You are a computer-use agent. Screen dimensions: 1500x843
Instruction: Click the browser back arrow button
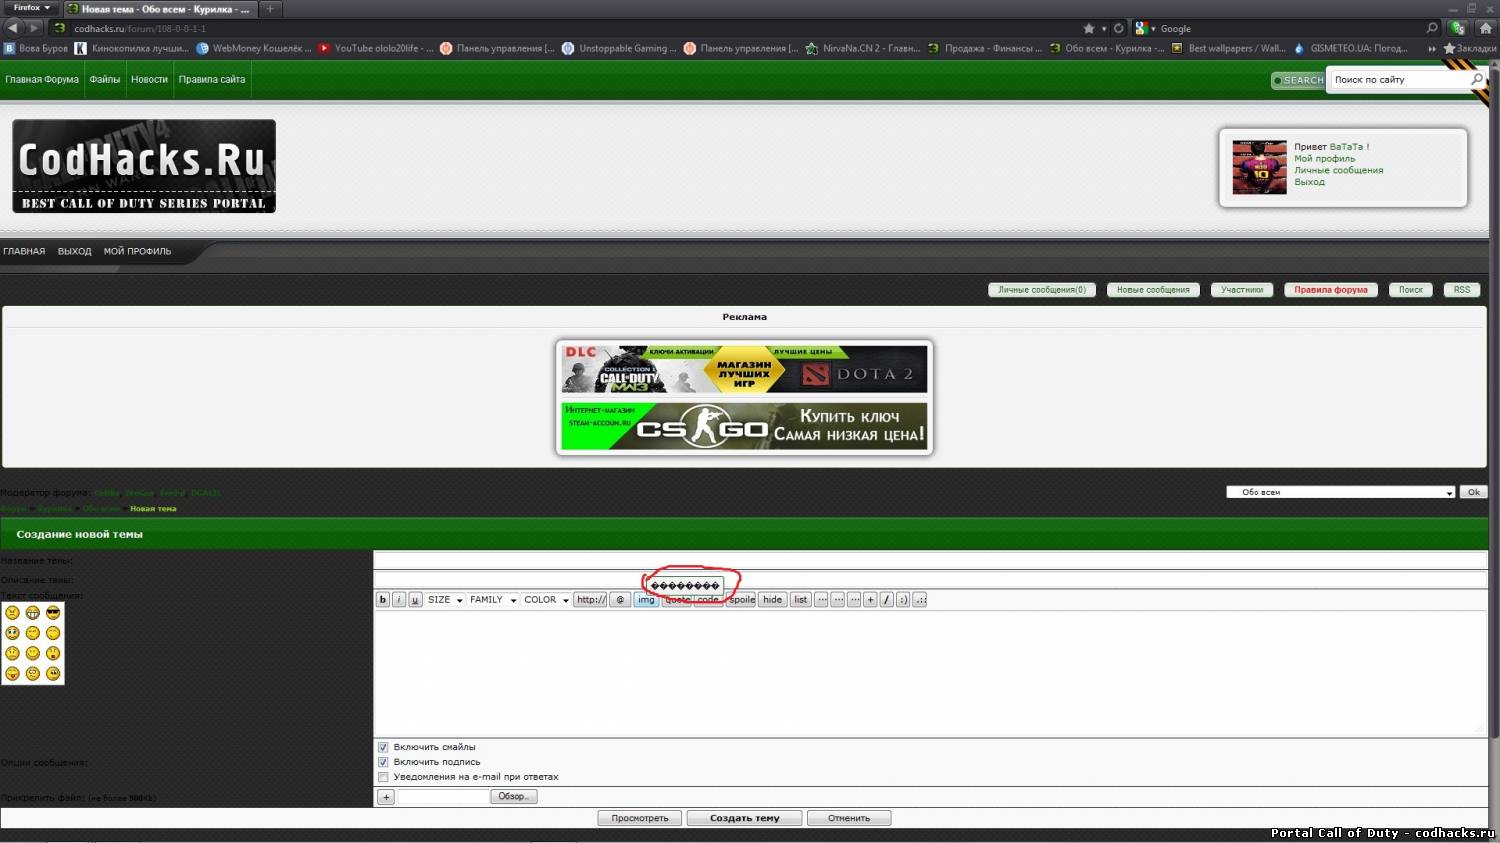13,28
